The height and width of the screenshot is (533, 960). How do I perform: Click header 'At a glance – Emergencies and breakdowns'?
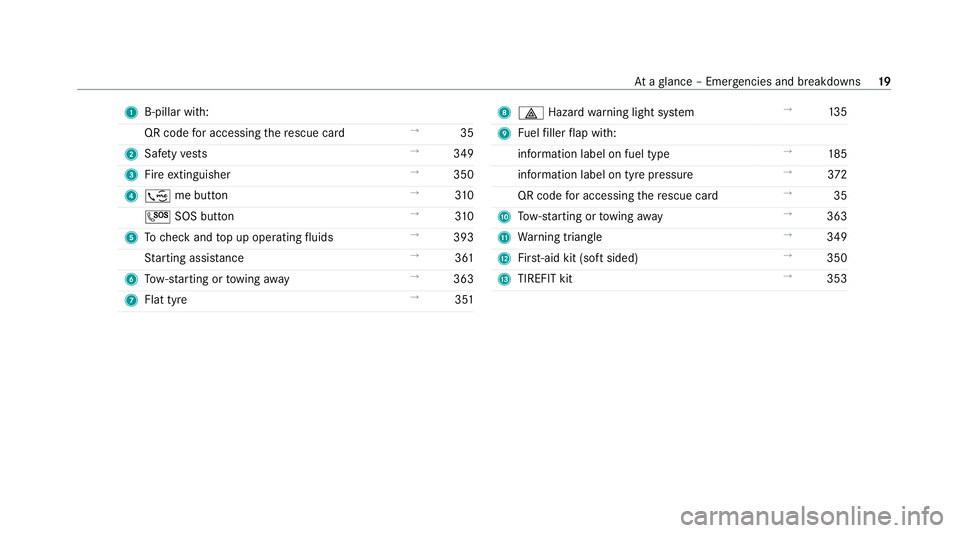(x=747, y=82)
